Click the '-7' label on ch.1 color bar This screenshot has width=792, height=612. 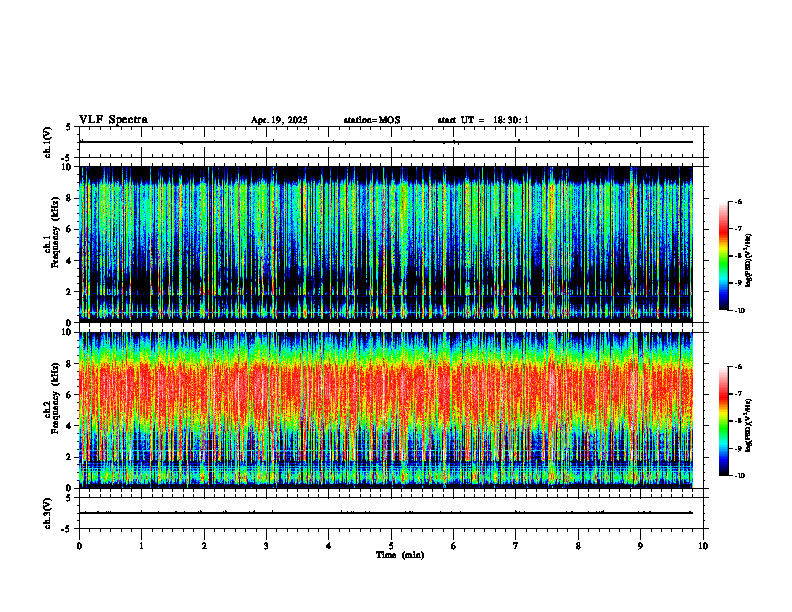pos(738,229)
